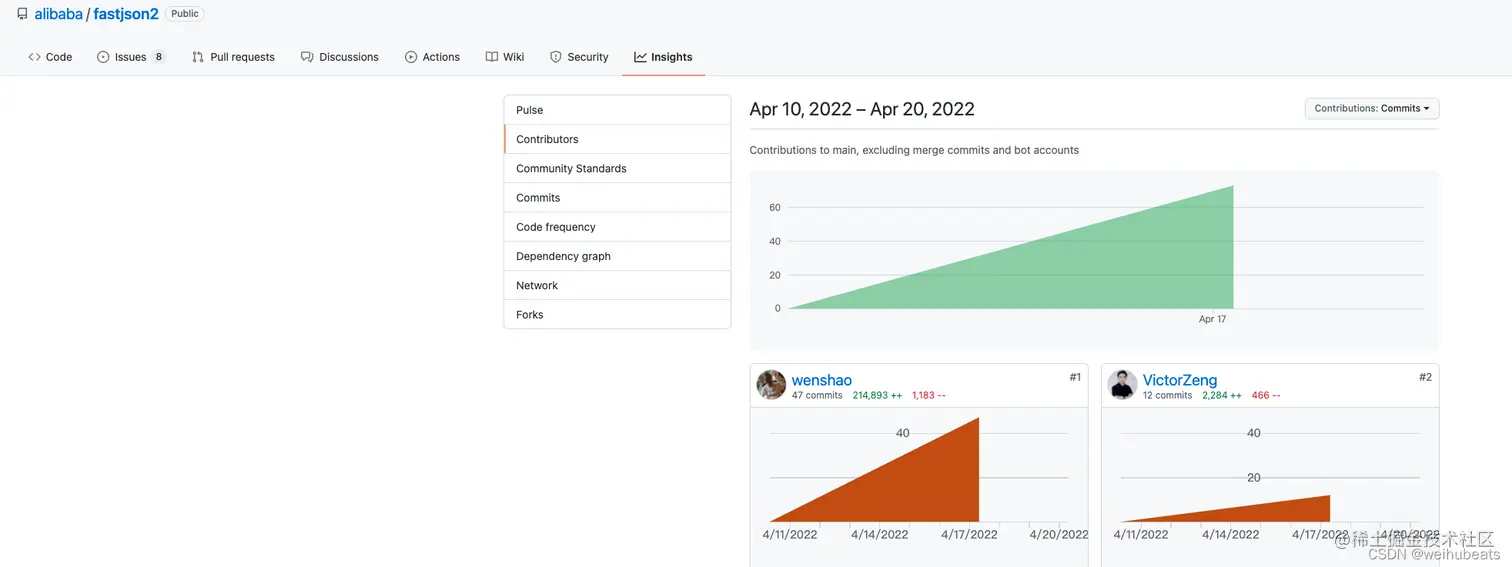Click the Wiki book icon
1512x567 pixels.
pyautogui.click(x=492, y=57)
